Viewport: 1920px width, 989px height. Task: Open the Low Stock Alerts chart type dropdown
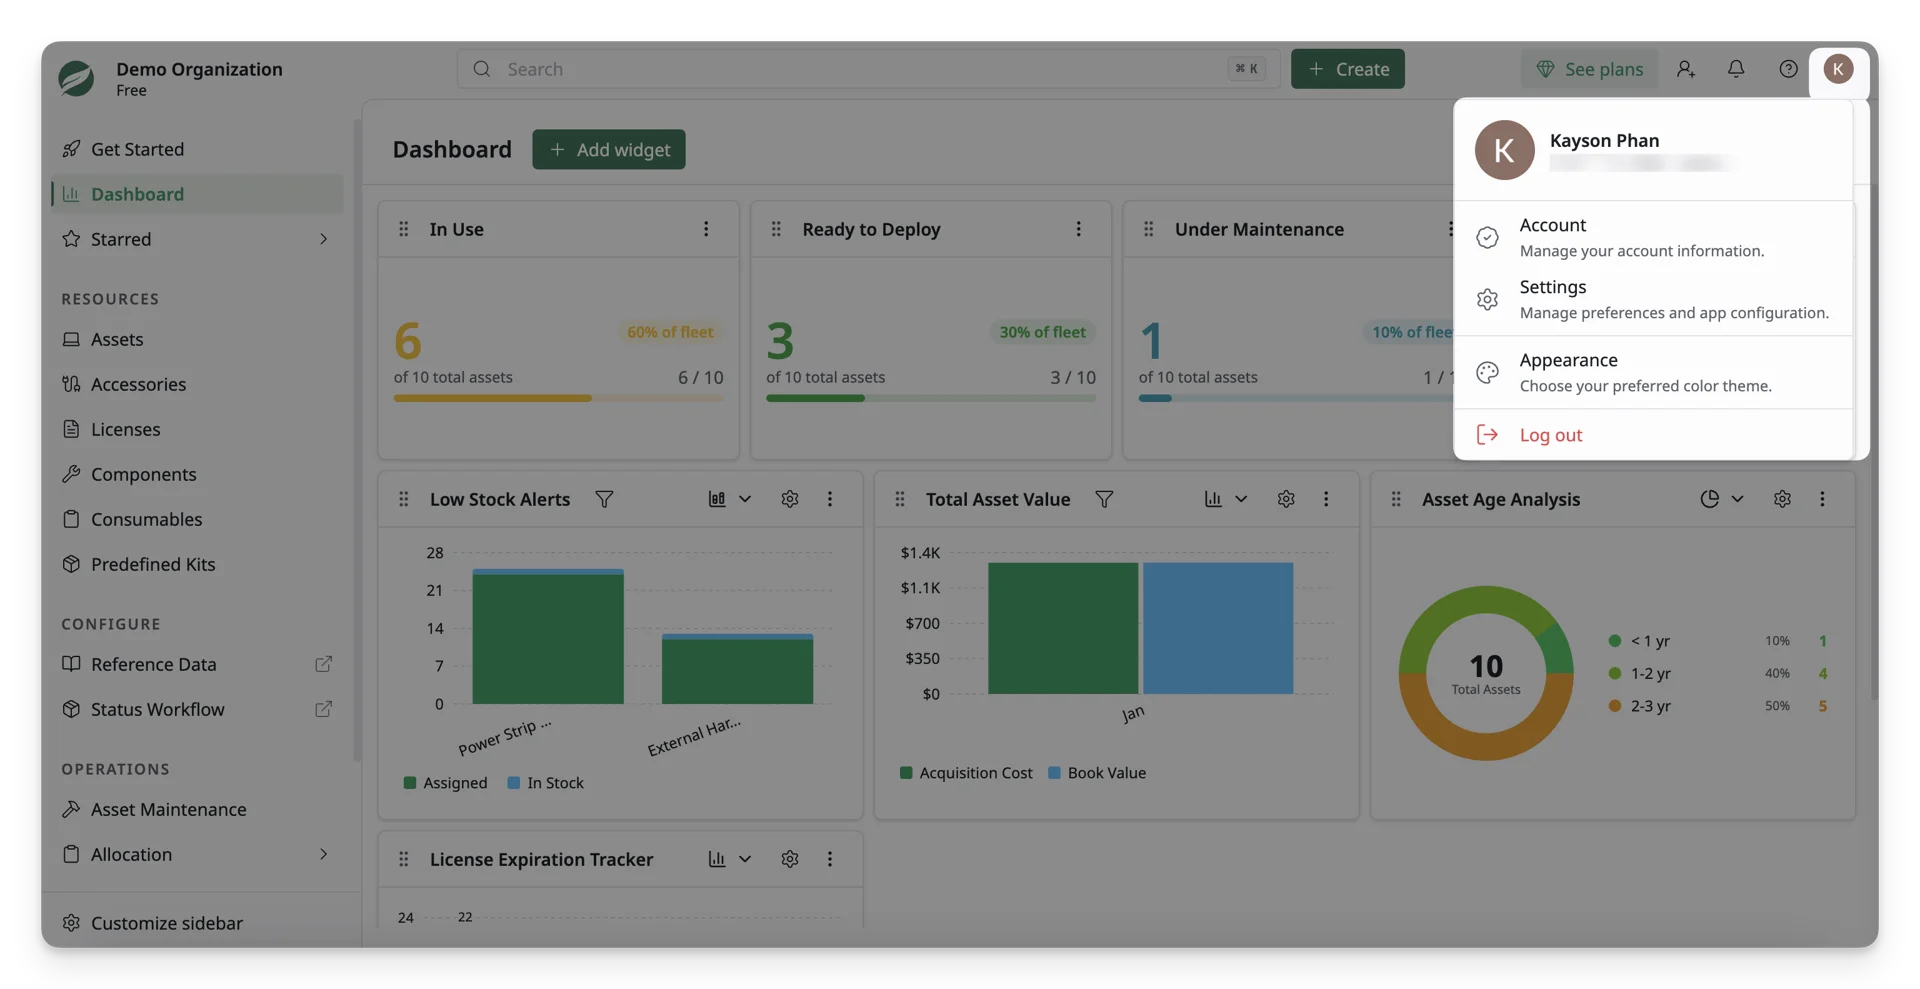tap(730, 499)
